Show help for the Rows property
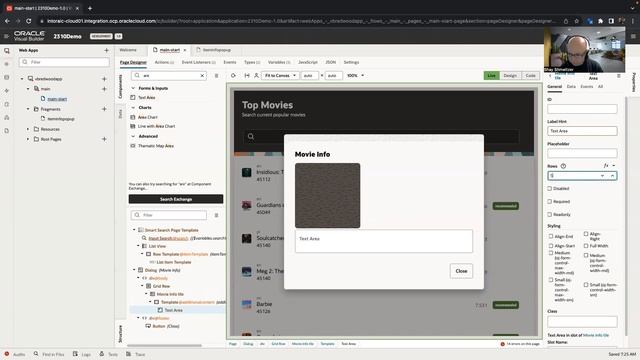This screenshot has width=640, height=360. tap(563, 166)
